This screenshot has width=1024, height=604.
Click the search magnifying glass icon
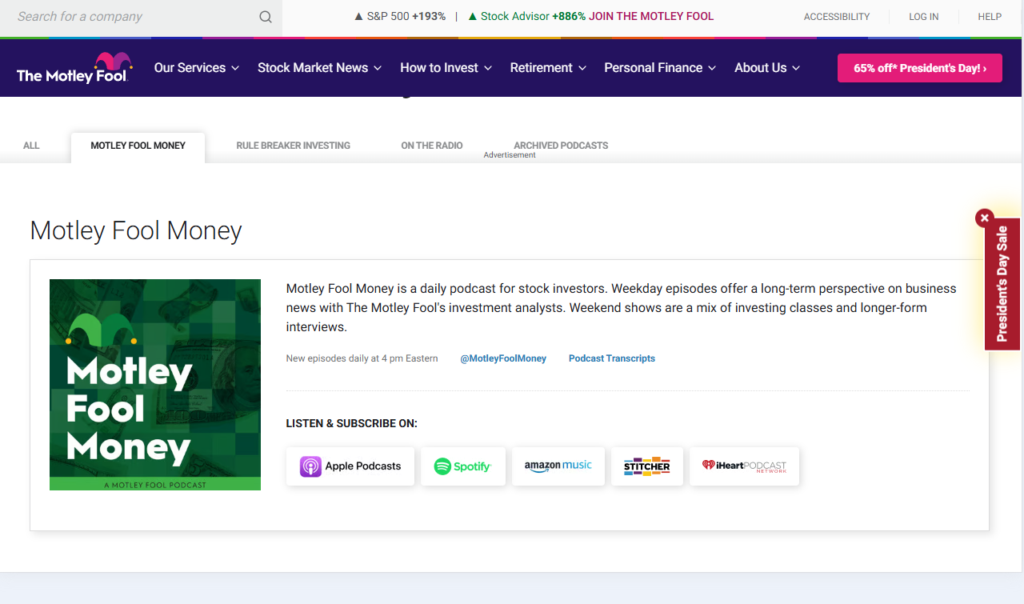(x=264, y=16)
